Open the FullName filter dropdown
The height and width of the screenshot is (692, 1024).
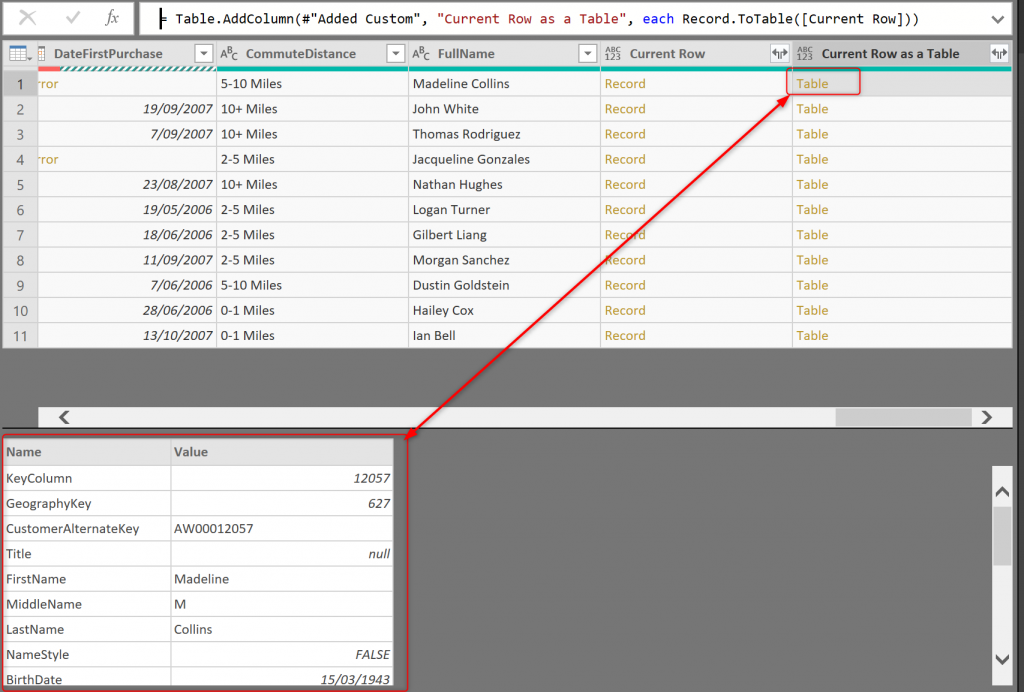pos(588,54)
